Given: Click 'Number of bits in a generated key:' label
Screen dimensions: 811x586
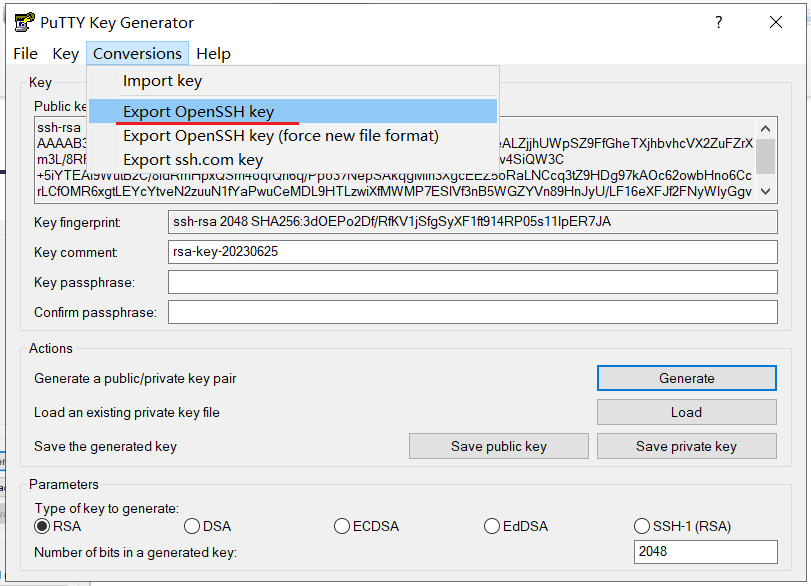Looking at the screenshot, I should click(x=136, y=552).
